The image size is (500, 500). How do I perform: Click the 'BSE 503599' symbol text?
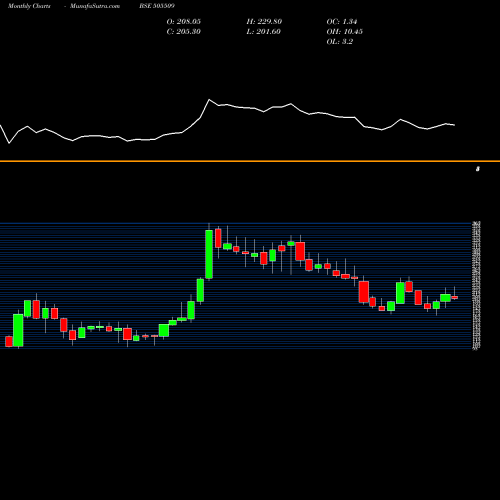point(157,6)
